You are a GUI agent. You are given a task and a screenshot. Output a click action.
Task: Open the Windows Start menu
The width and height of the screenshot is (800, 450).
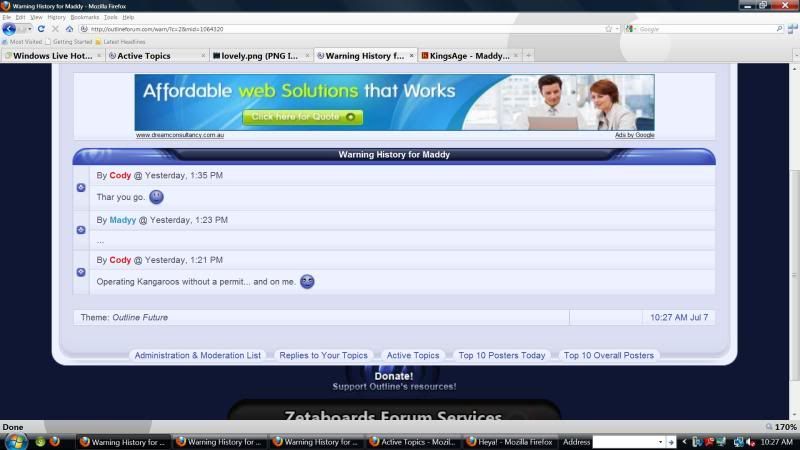click(x=15, y=441)
